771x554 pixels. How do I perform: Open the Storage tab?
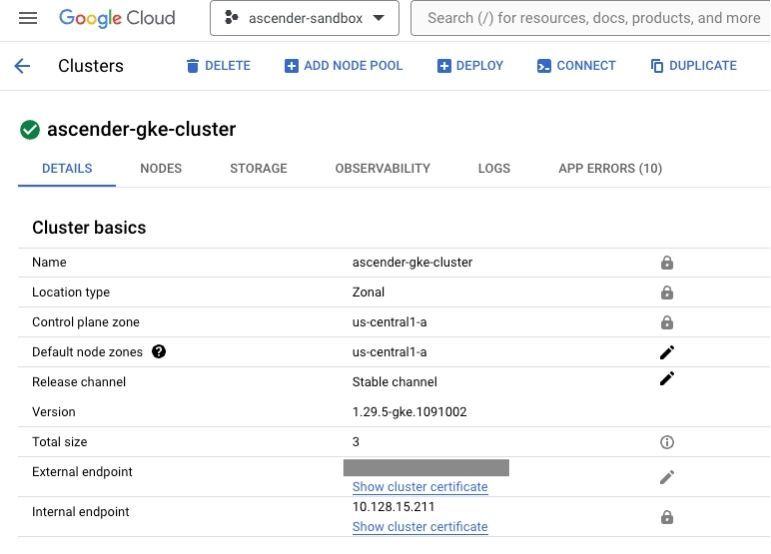click(259, 168)
